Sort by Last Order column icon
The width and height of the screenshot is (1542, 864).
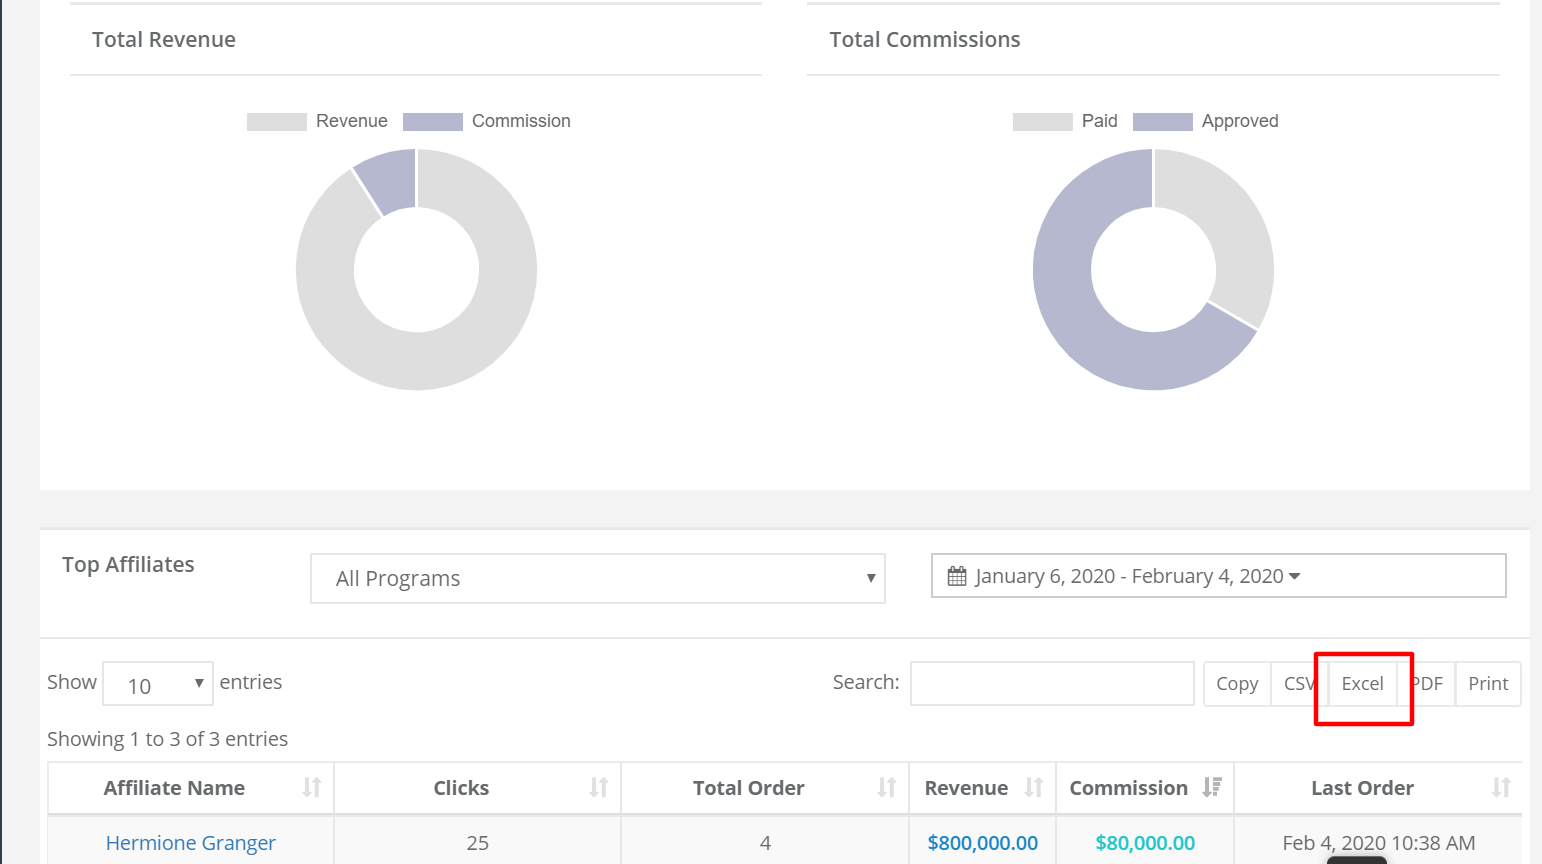click(1501, 788)
